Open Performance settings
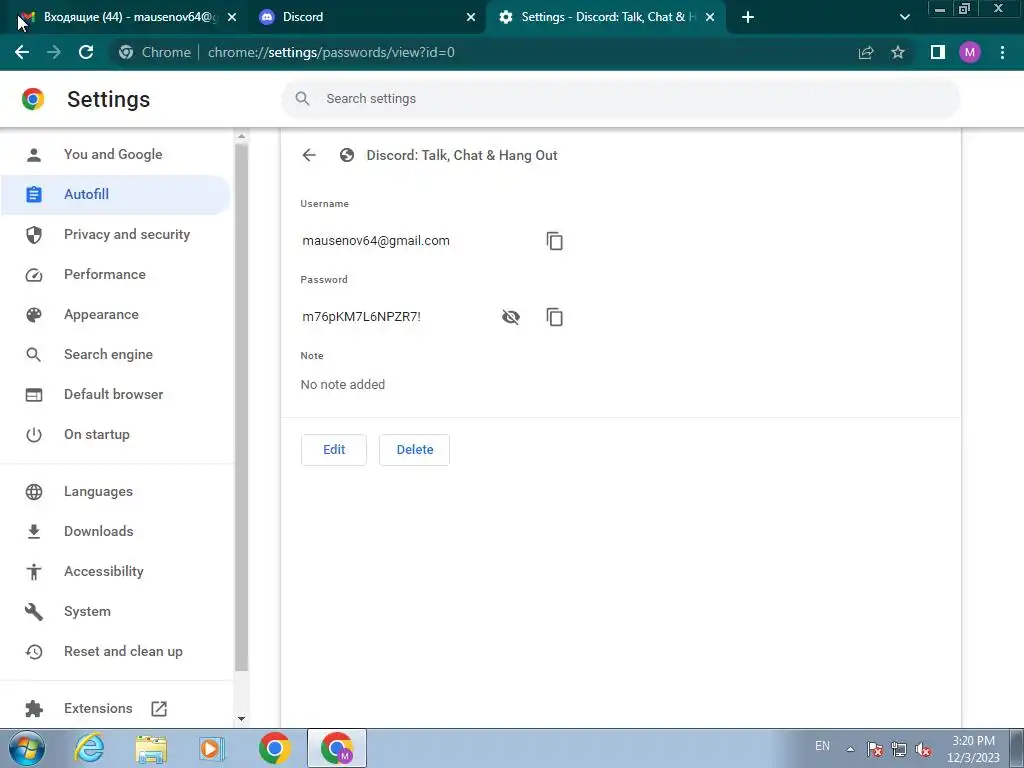 pos(115,274)
